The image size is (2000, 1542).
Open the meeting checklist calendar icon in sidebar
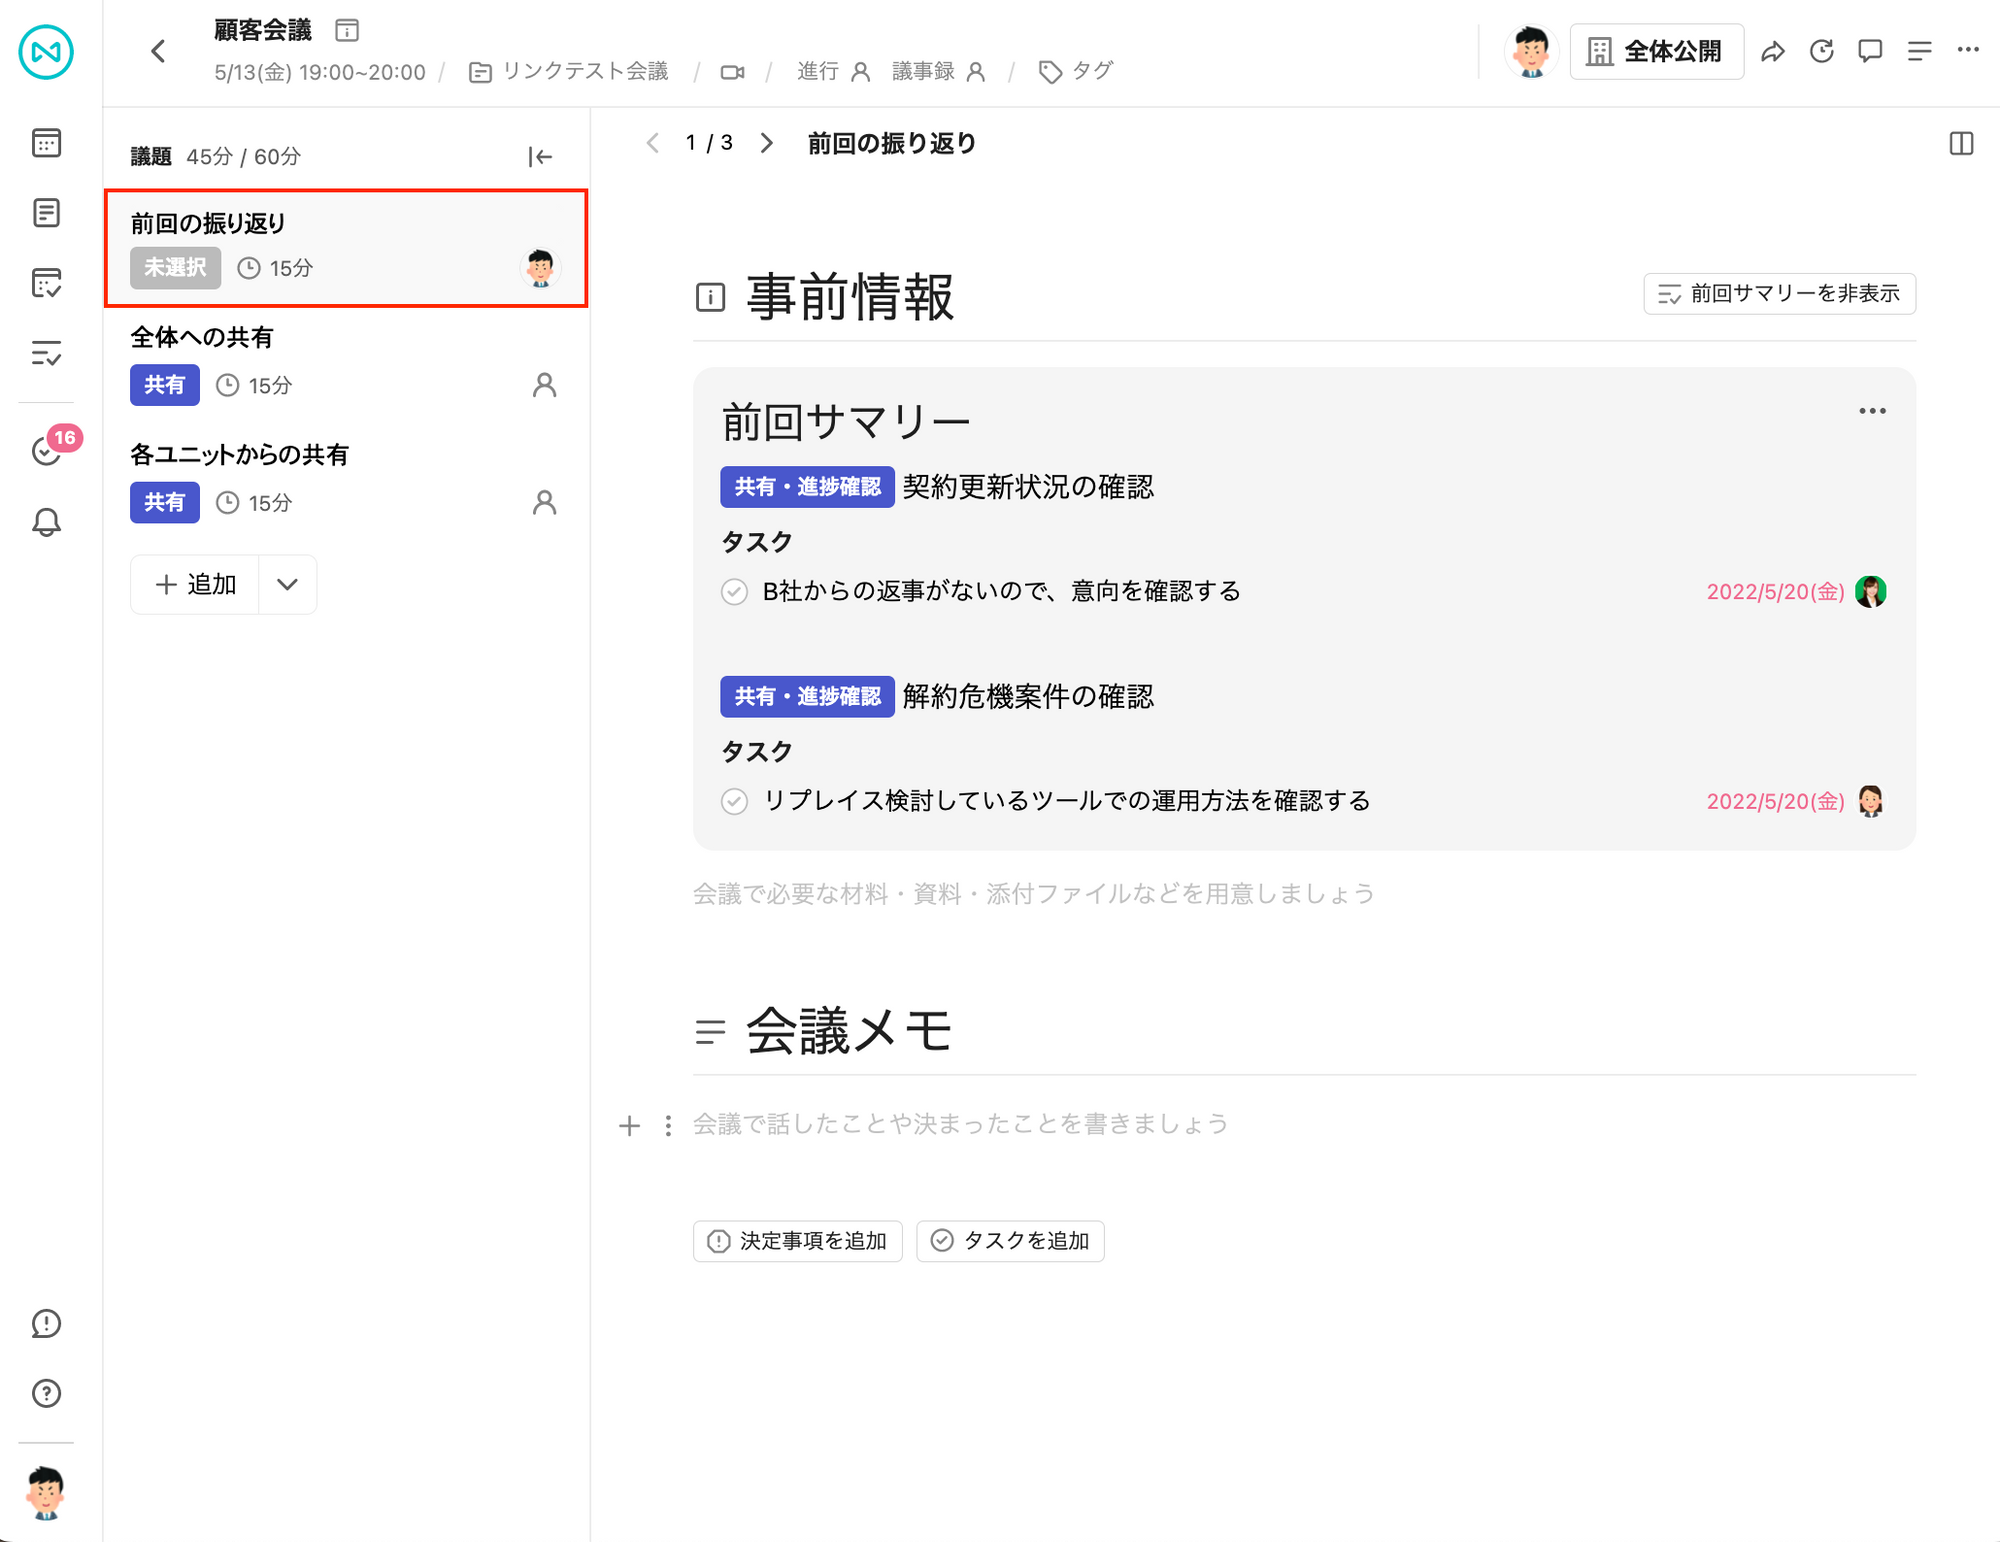(46, 283)
